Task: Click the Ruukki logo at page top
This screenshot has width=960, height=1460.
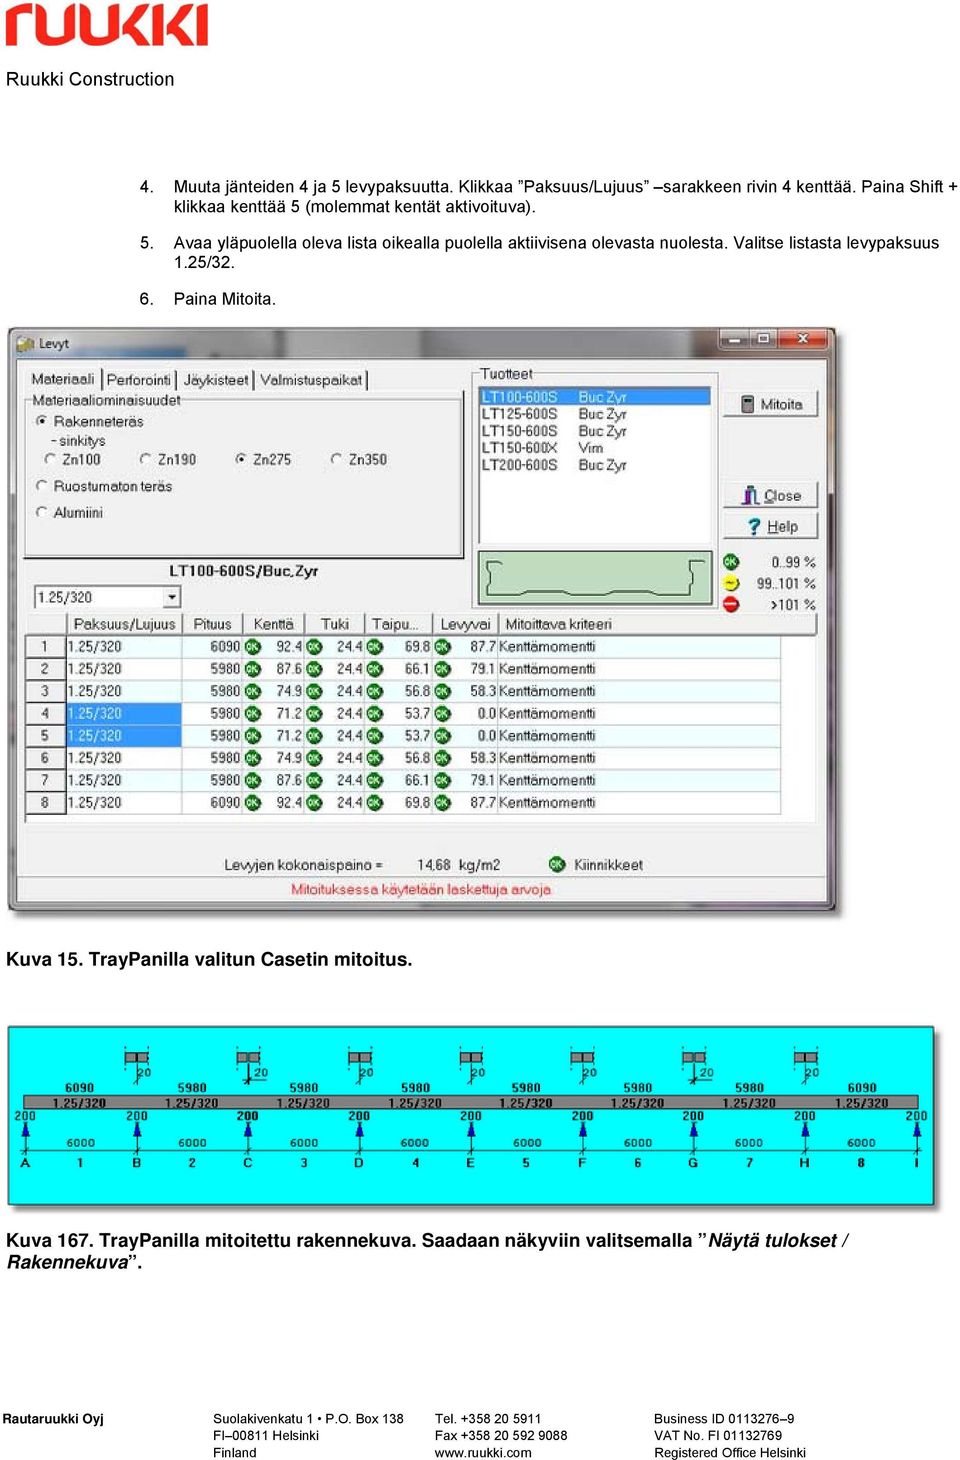Action: [107, 25]
